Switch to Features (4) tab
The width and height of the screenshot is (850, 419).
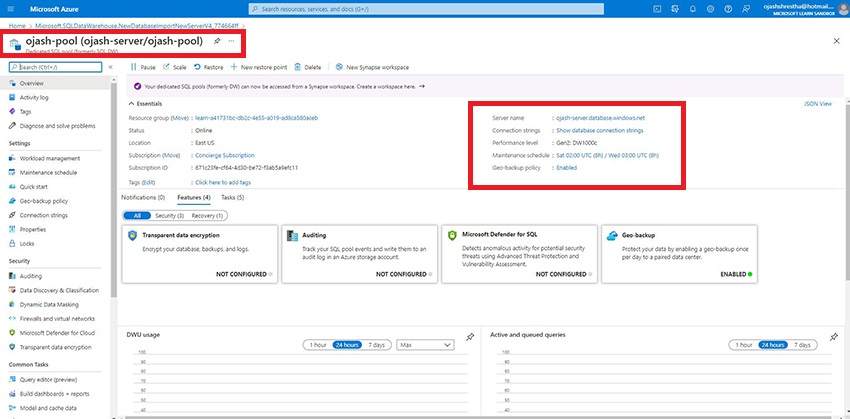tap(194, 197)
